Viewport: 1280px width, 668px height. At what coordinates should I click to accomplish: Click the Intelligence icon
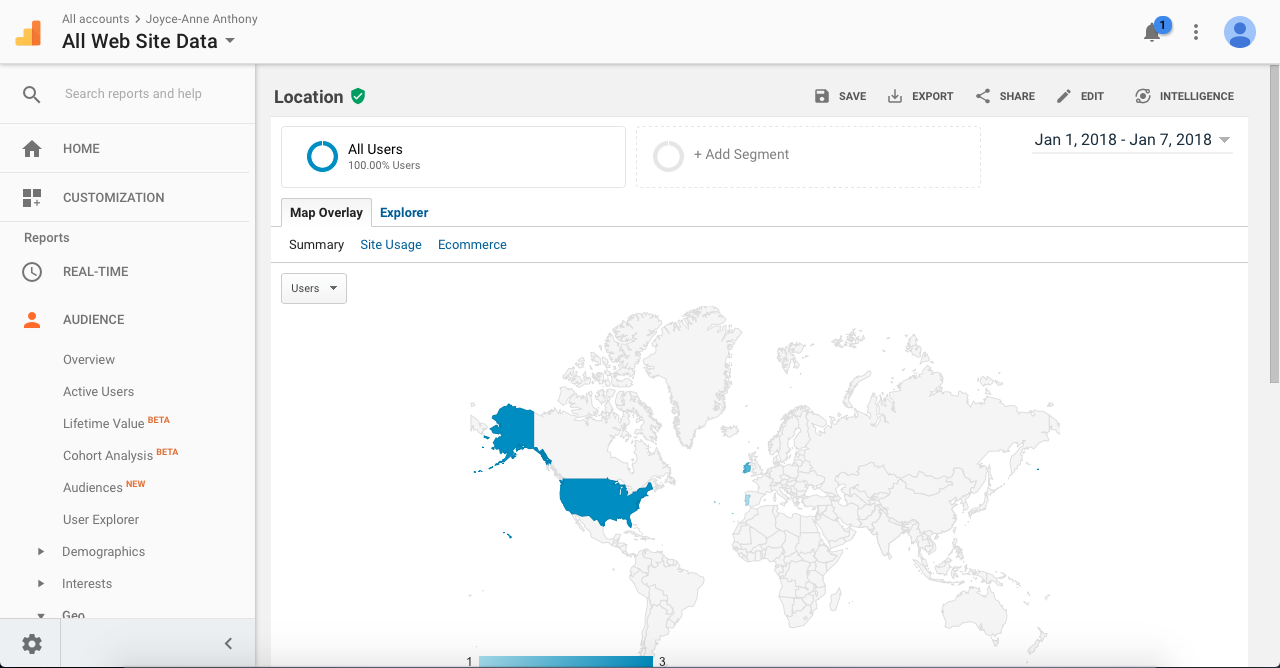(x=1143, y=96)
